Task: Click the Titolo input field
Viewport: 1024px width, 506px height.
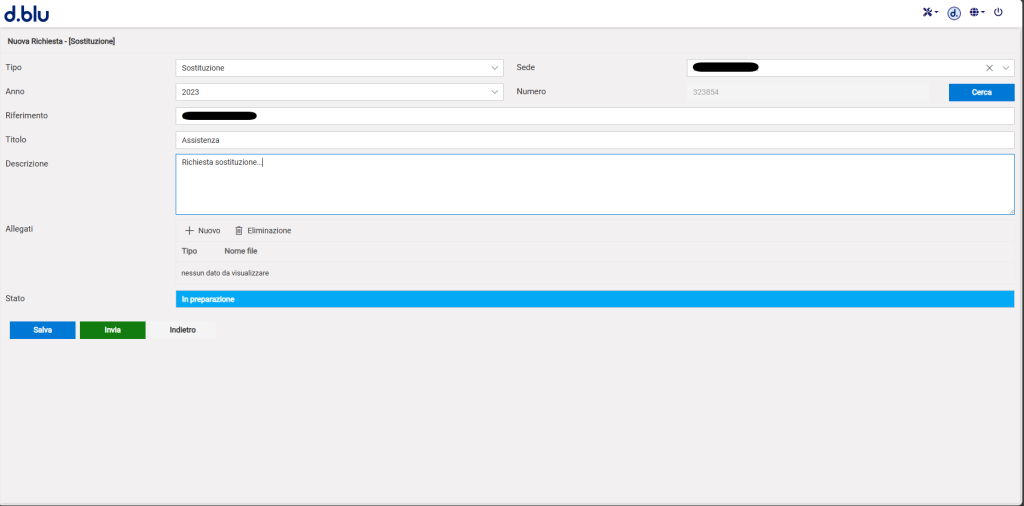Action: click(x=594, y=140)
